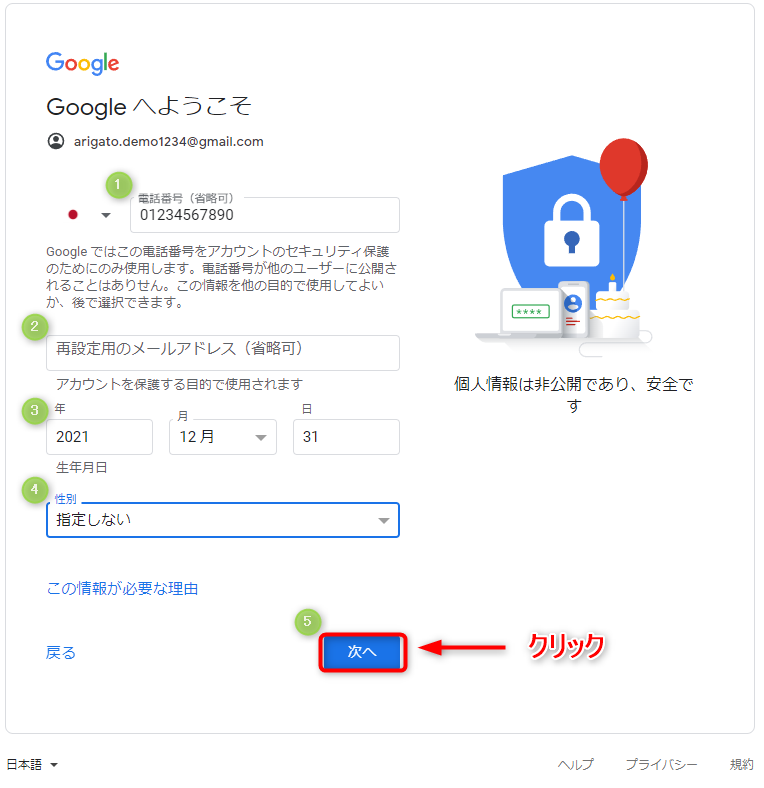Click the Japan flag country icon
The image size is (764, 788).
[73, 215]
